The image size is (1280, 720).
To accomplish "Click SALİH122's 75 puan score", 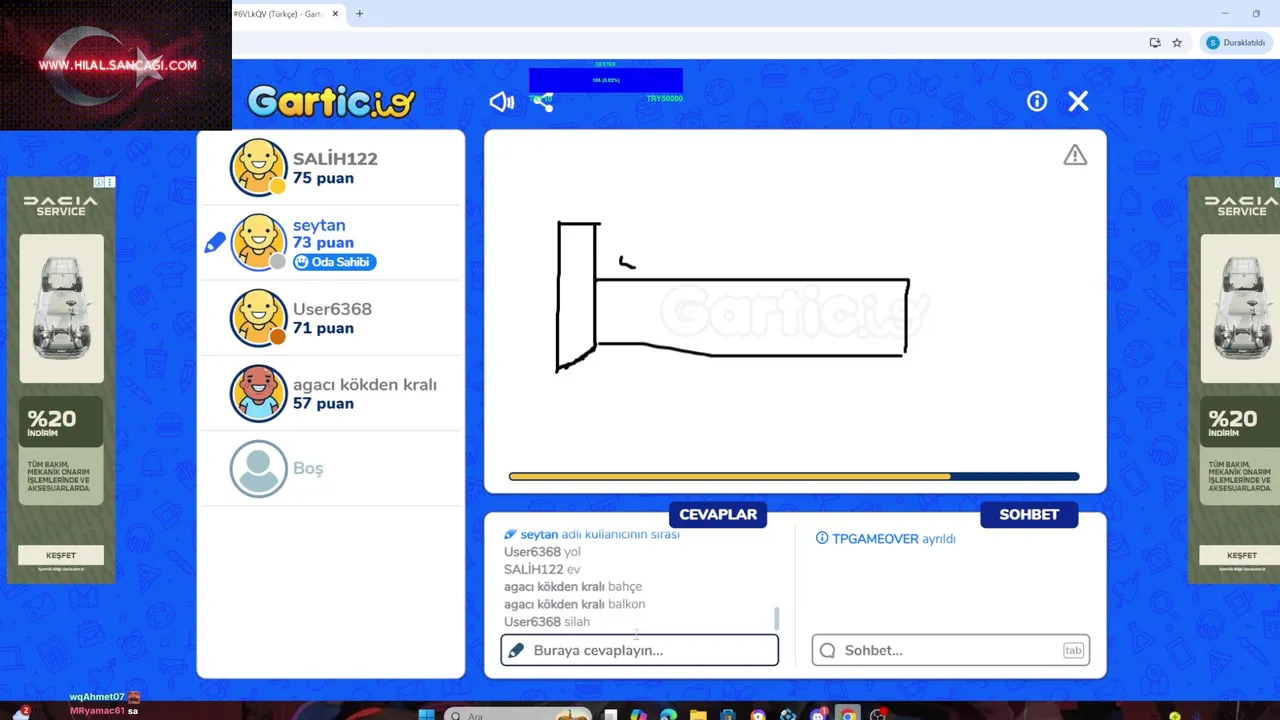I will click(323, 178).
